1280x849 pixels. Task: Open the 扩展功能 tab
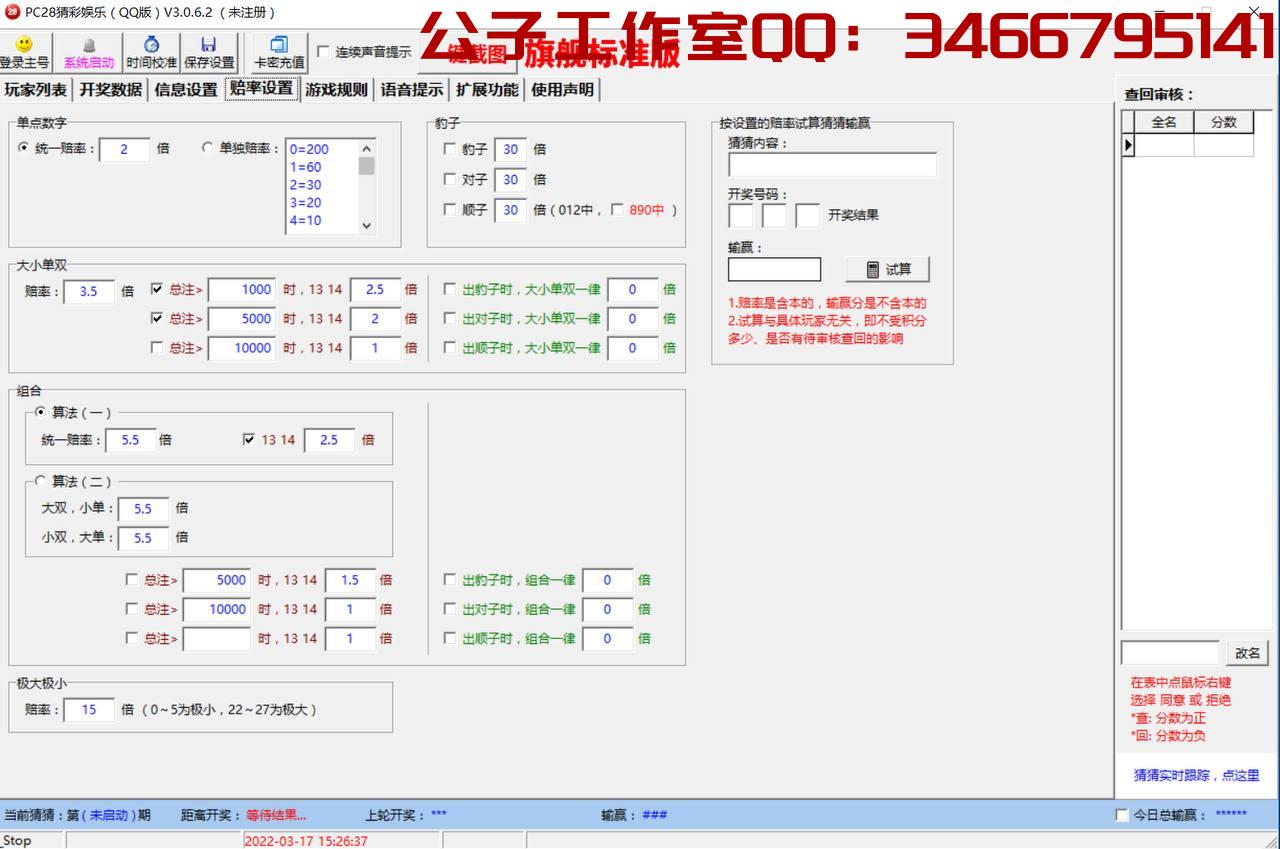(x=487, y=90)
